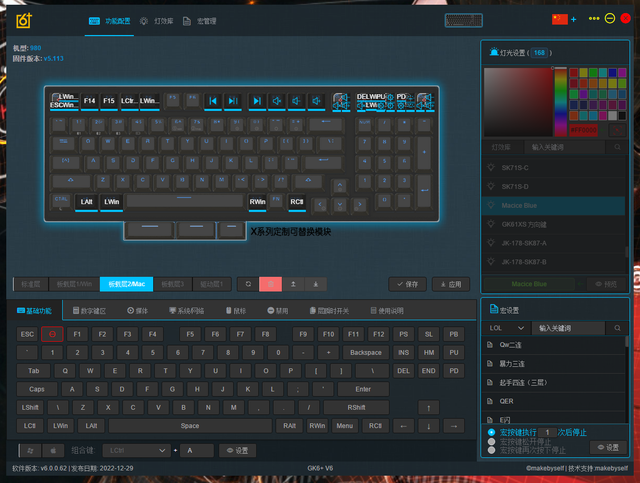The image size is (640, 483).
Task: Click the search icon in macro panel
Action: point(617,328)
